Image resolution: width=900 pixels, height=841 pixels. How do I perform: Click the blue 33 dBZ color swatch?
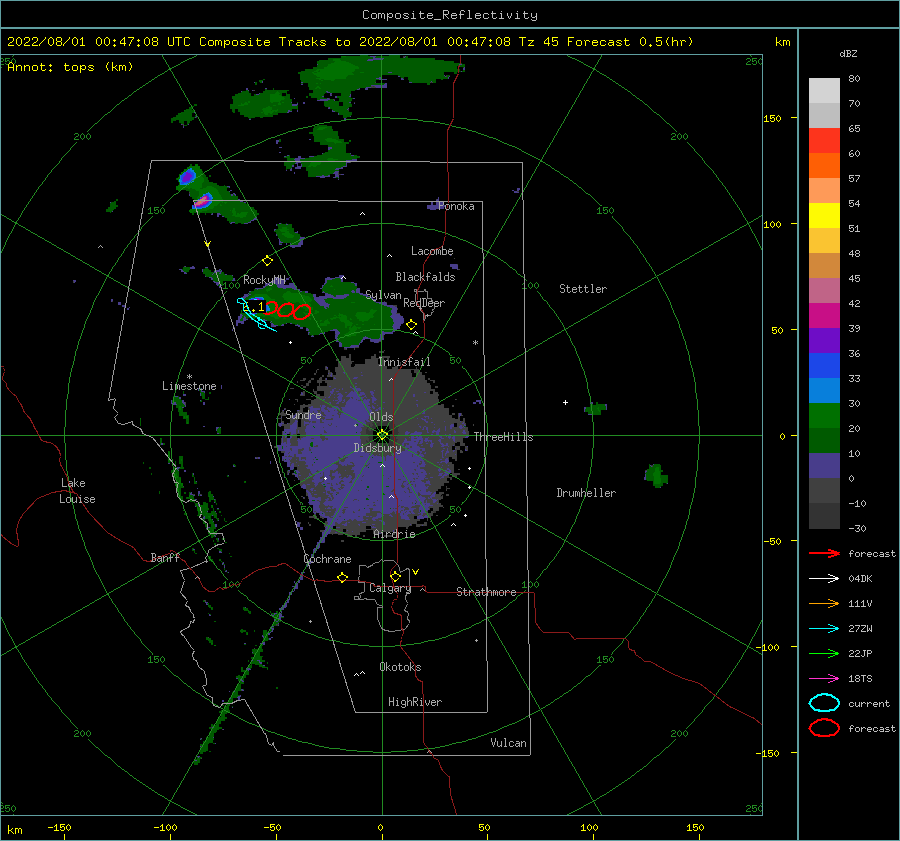pos(824,365)
